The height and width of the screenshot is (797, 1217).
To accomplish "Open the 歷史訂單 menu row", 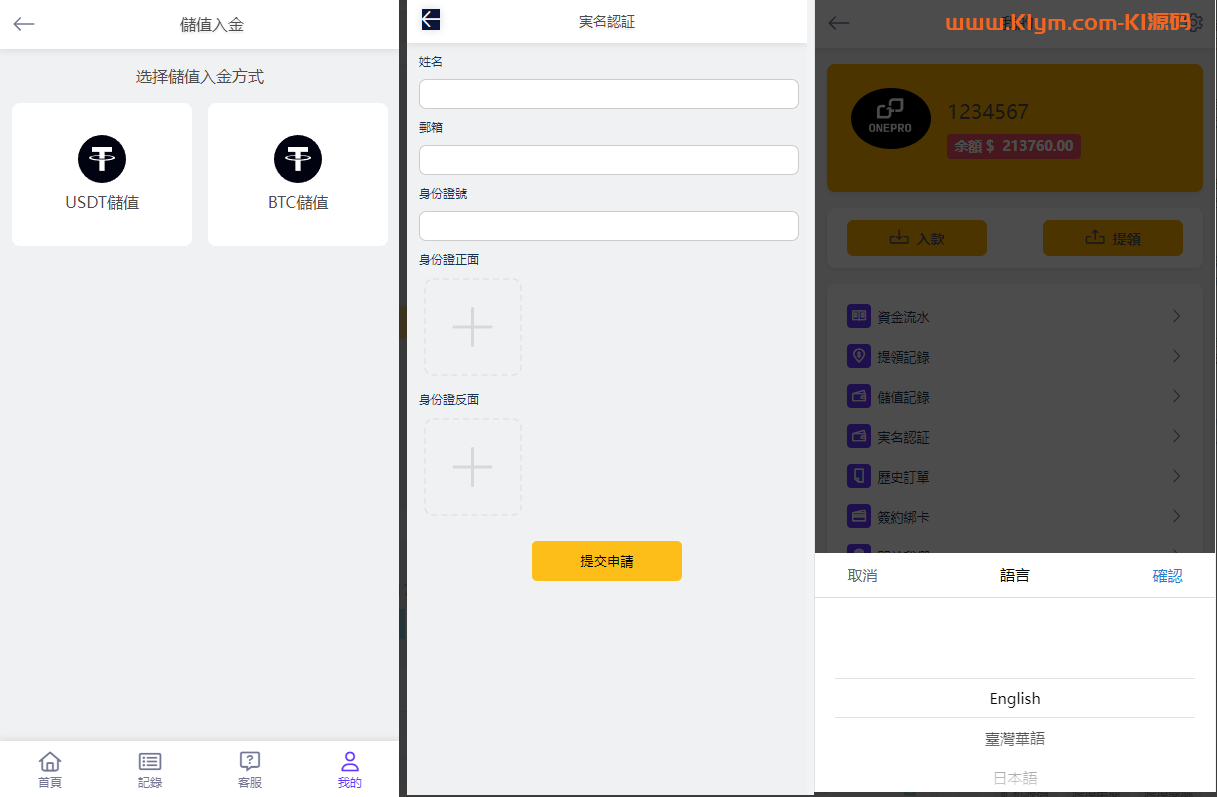I will [x=1015, y=476].
